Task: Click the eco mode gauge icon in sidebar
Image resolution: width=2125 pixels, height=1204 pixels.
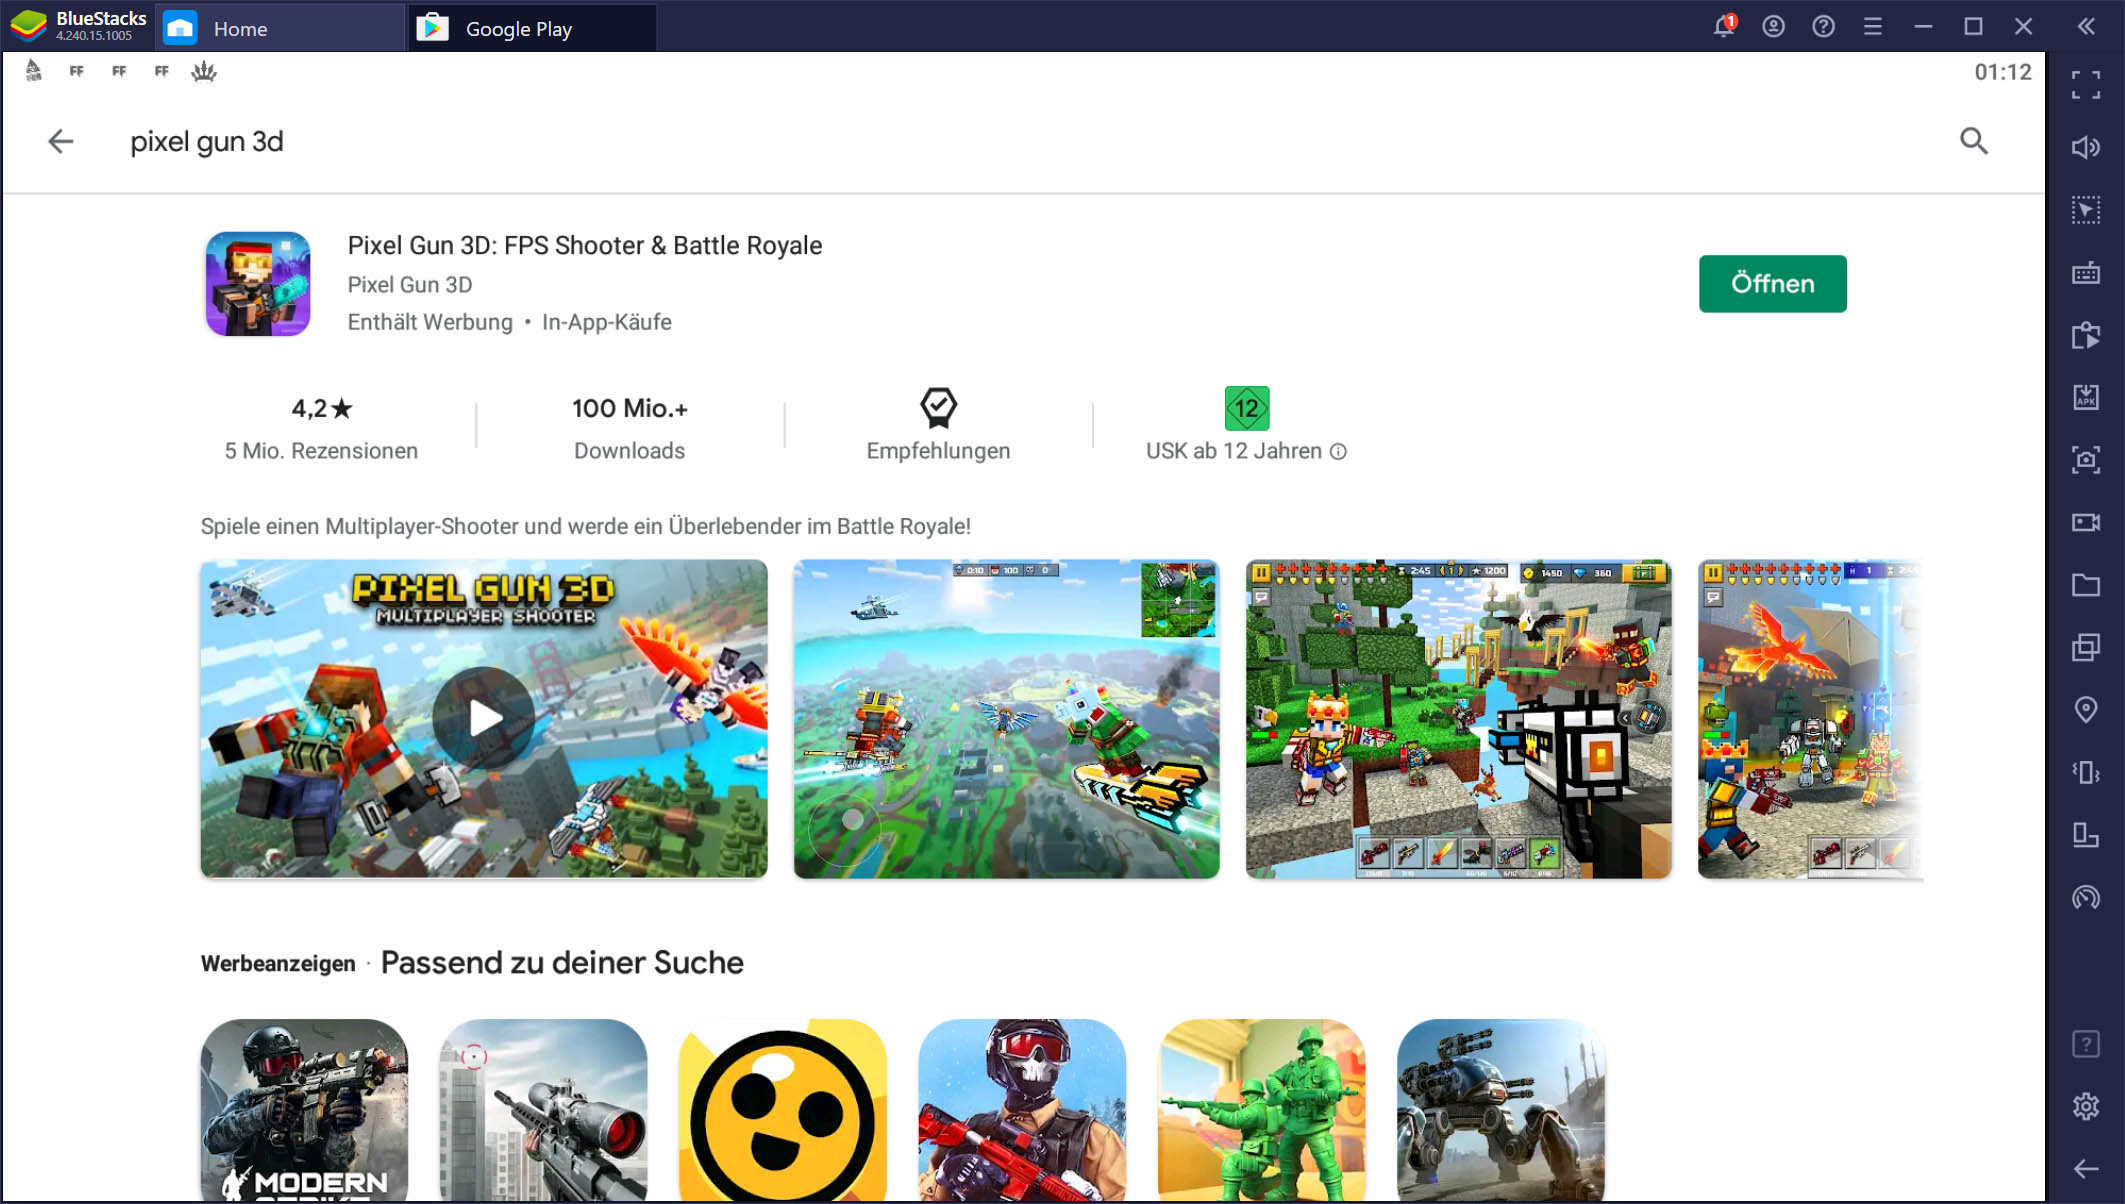Action: click(2085, 897)
